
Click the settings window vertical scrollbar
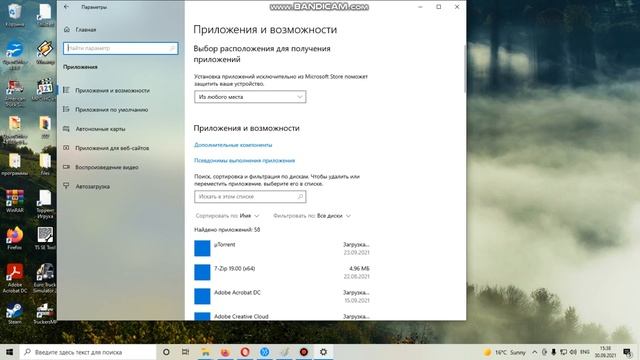(x=464, y=69)
